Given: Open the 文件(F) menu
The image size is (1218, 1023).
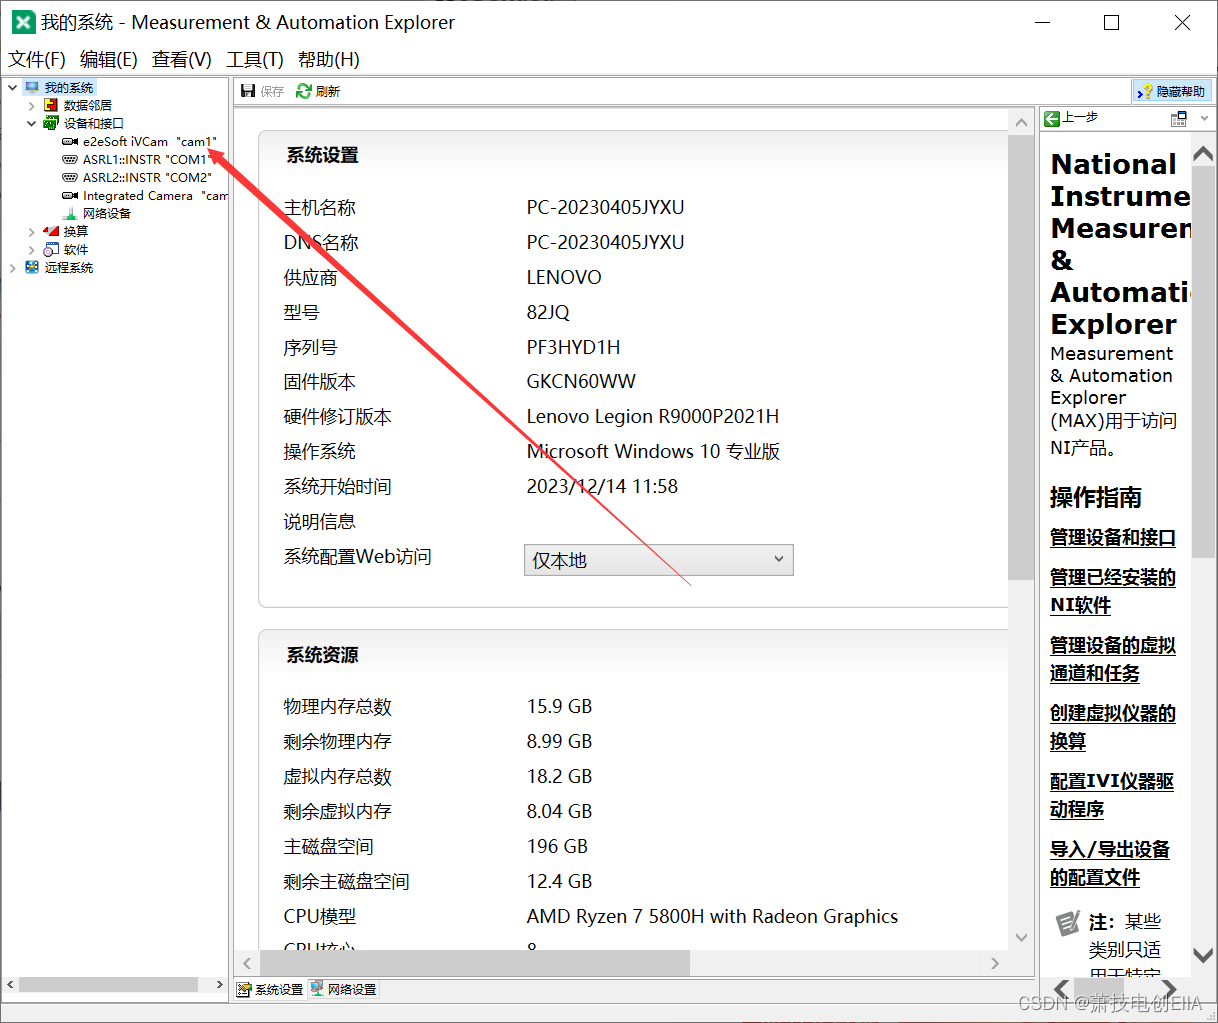Looking at the screenshot, I should pos(37,60).
